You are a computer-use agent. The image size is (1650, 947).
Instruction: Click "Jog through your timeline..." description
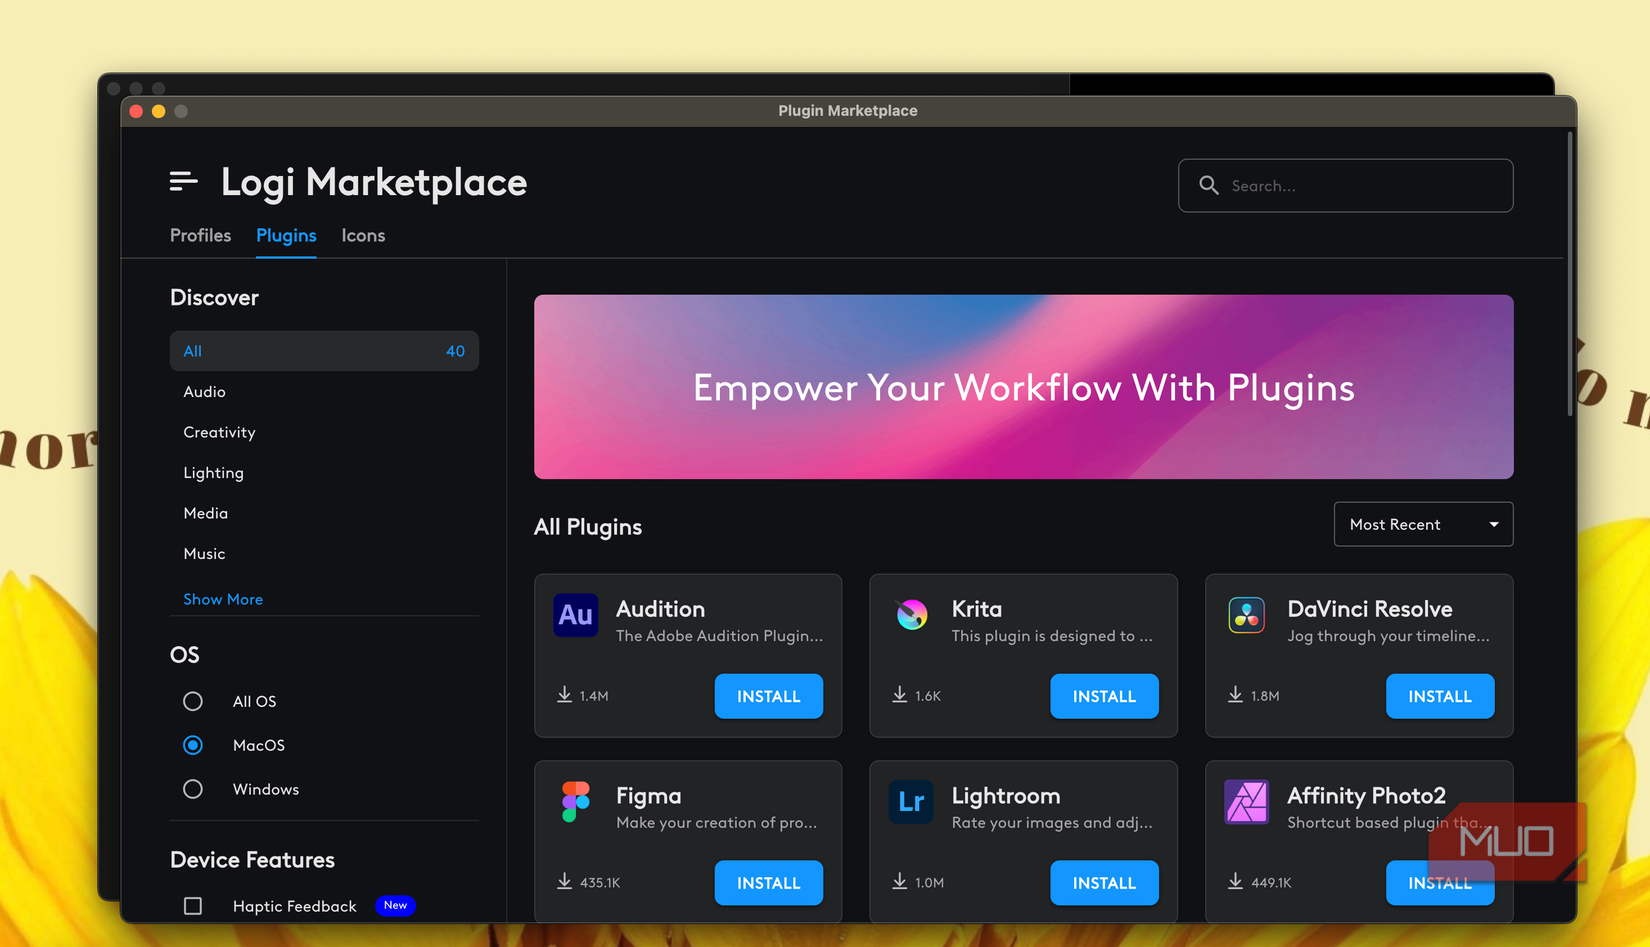tap(1388, 636)
